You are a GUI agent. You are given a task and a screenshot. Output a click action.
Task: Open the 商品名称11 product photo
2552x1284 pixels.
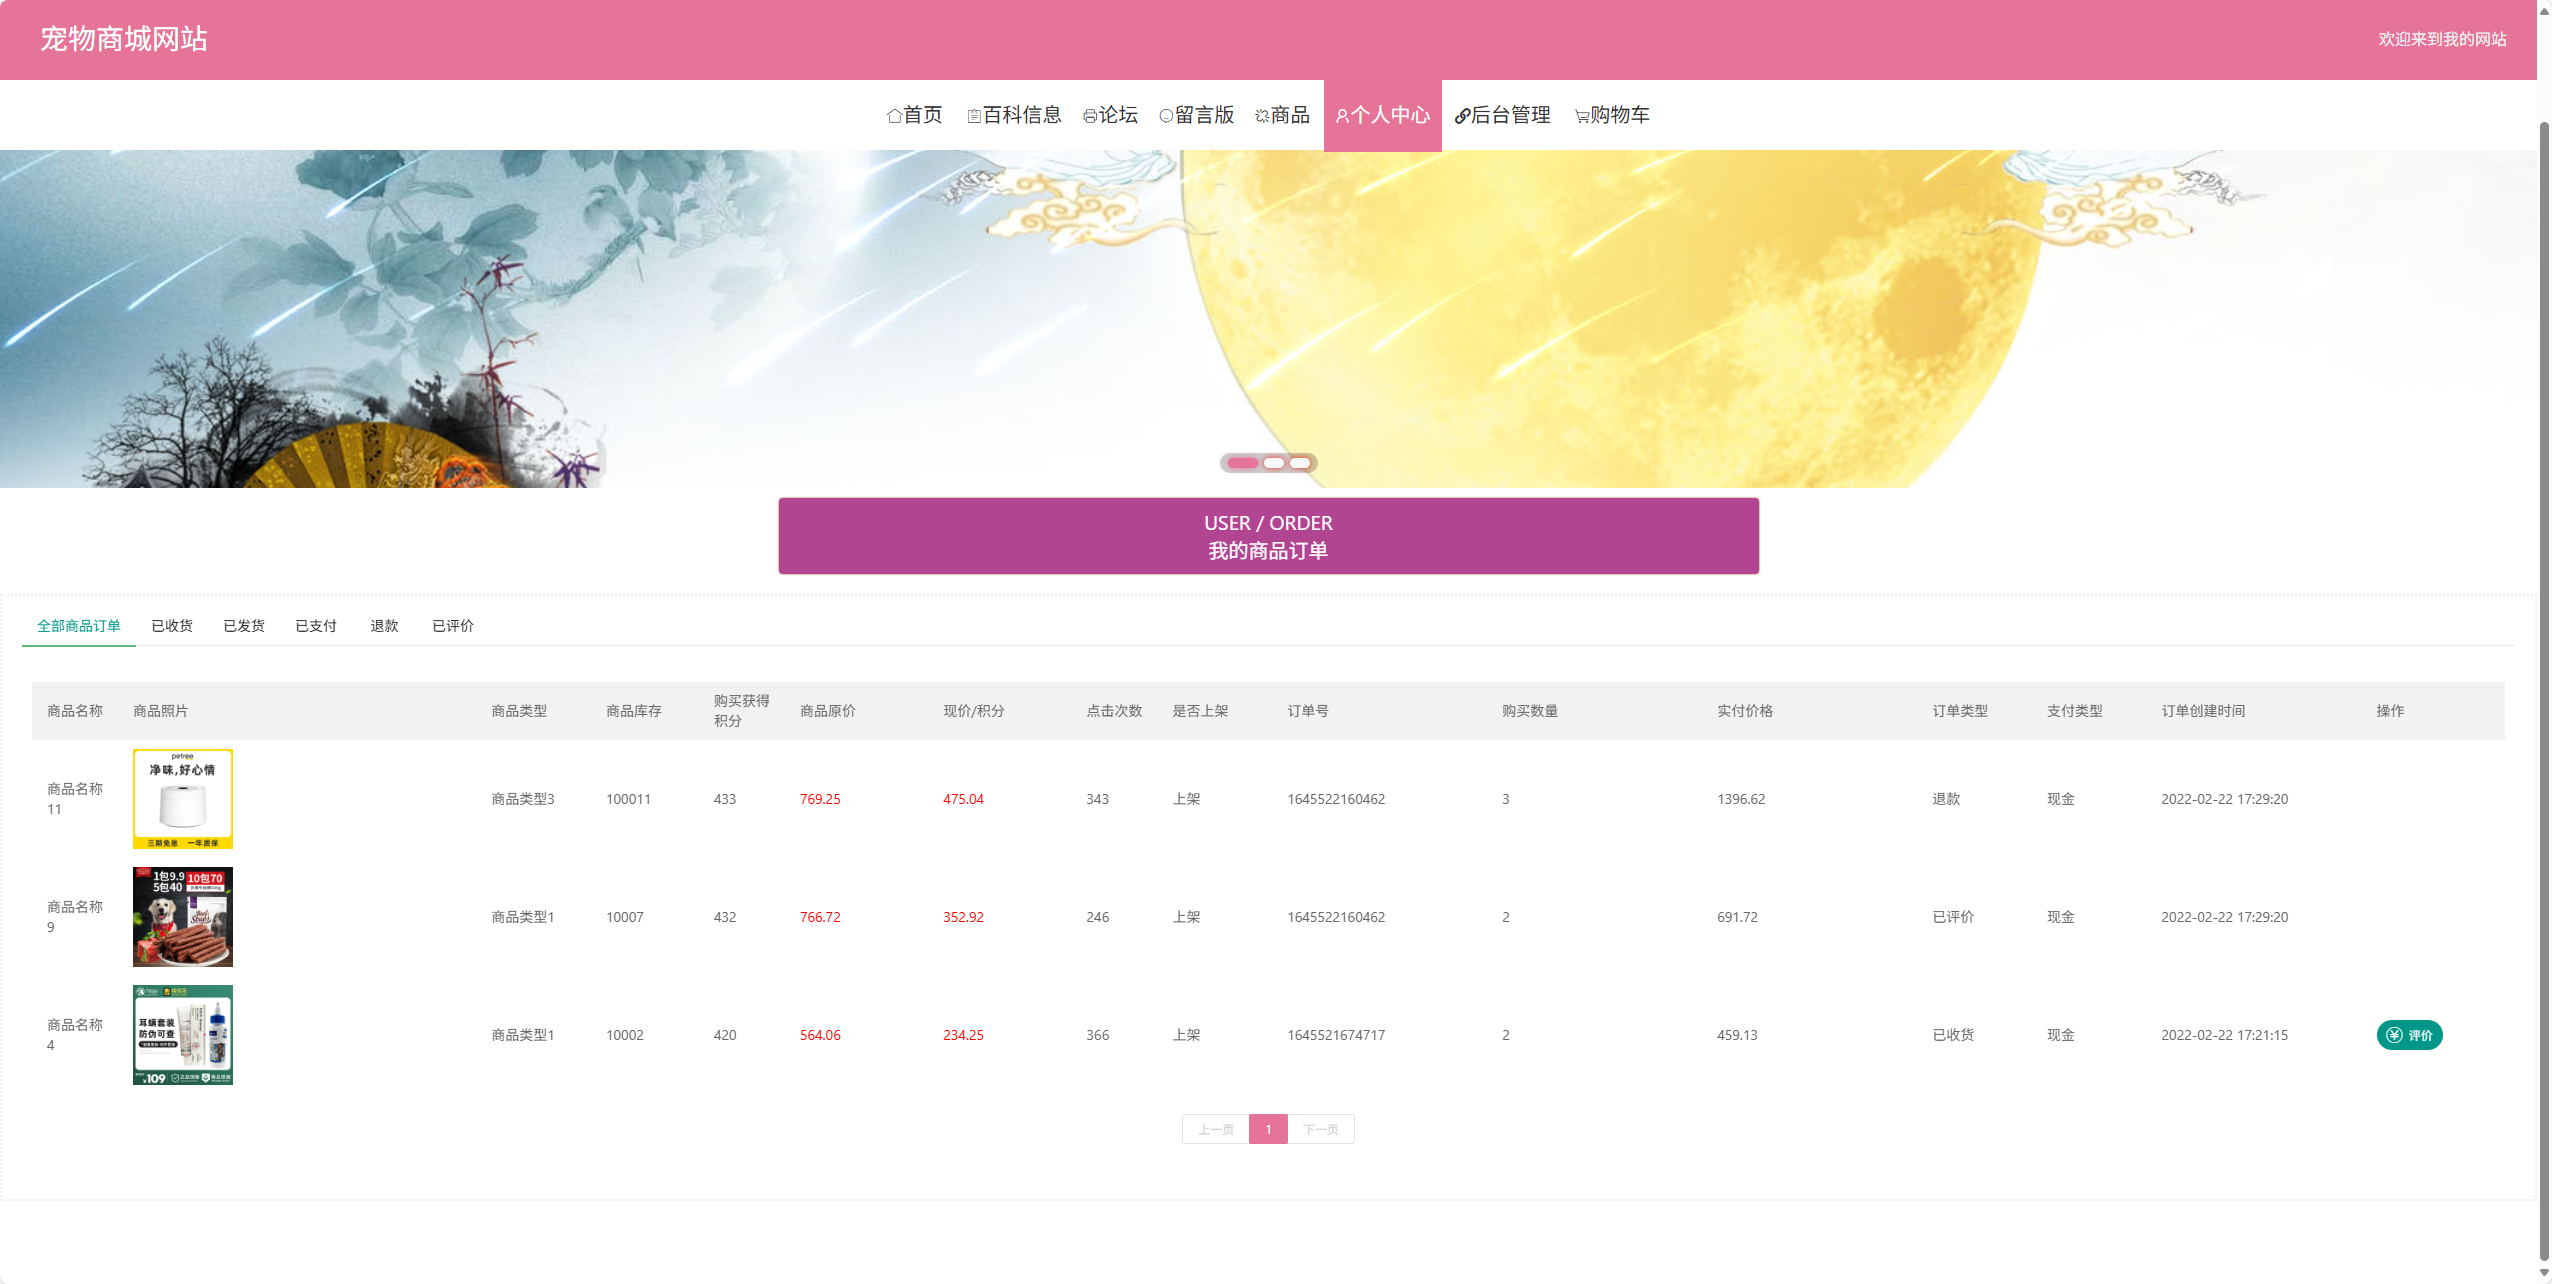click(x=183, y=798)
